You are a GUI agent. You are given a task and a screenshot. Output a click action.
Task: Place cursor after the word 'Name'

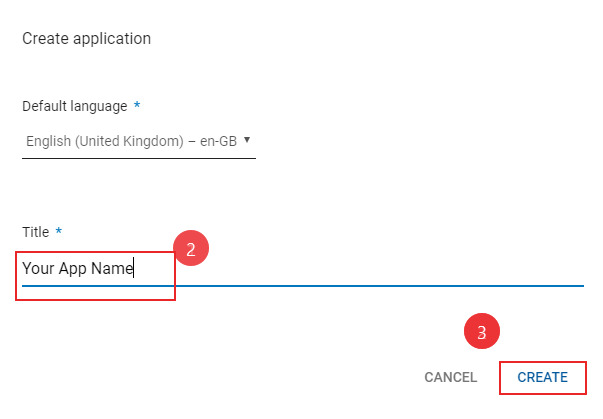(134, 268)
